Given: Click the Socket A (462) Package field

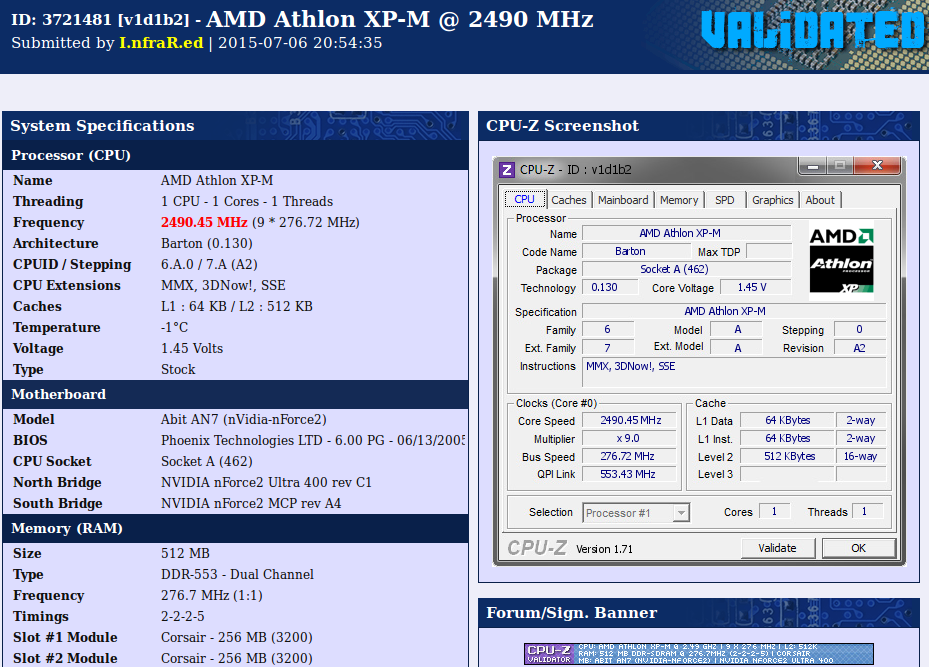Looking at the screenshot, I should point(687,269).
